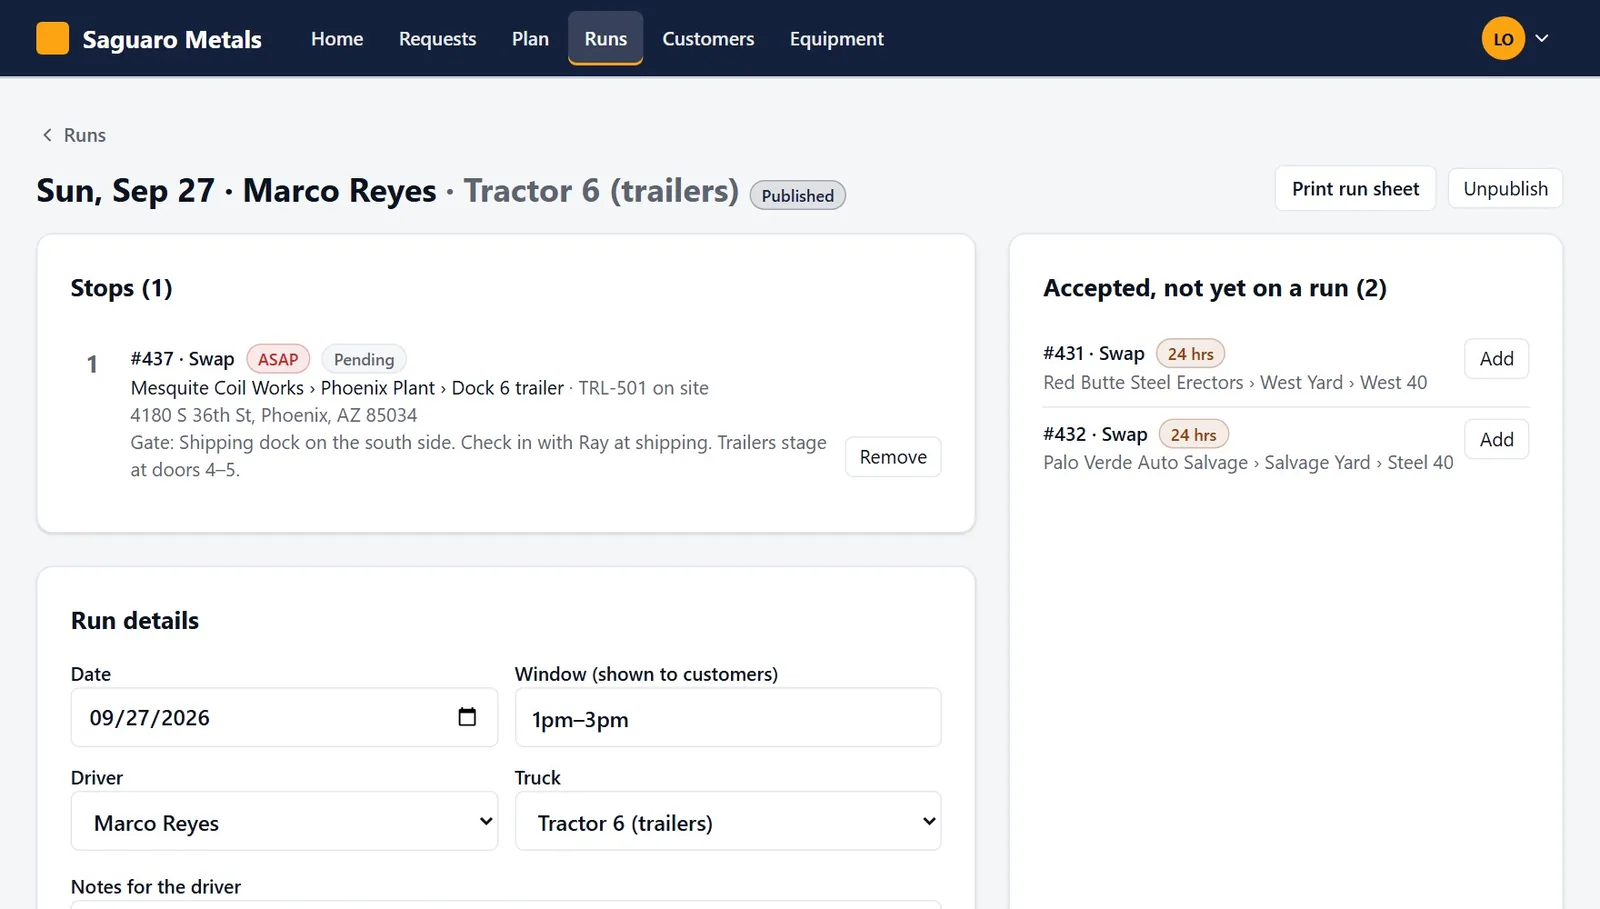1600x909 pixels.
Task: Open the LO user avatar menu
Action: [x=1503, y=39]
